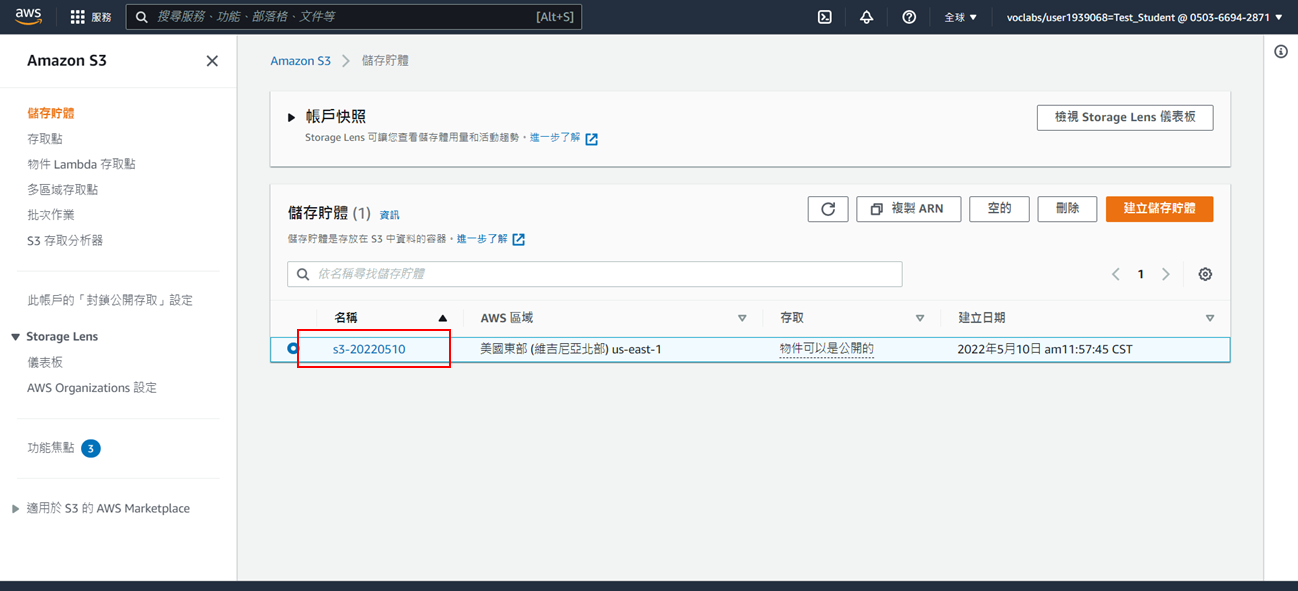This screenshot has height=591, width=1298.
Task: Focus the bucket name search field
Action: [x=595, y=274]
